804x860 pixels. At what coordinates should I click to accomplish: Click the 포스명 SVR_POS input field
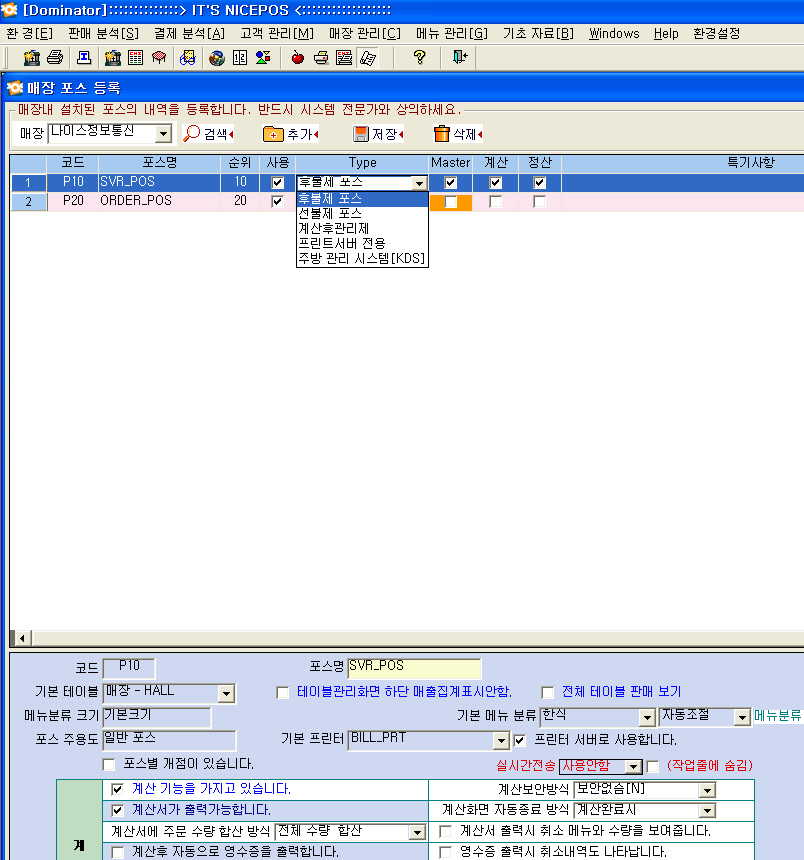tap(414, 668)
